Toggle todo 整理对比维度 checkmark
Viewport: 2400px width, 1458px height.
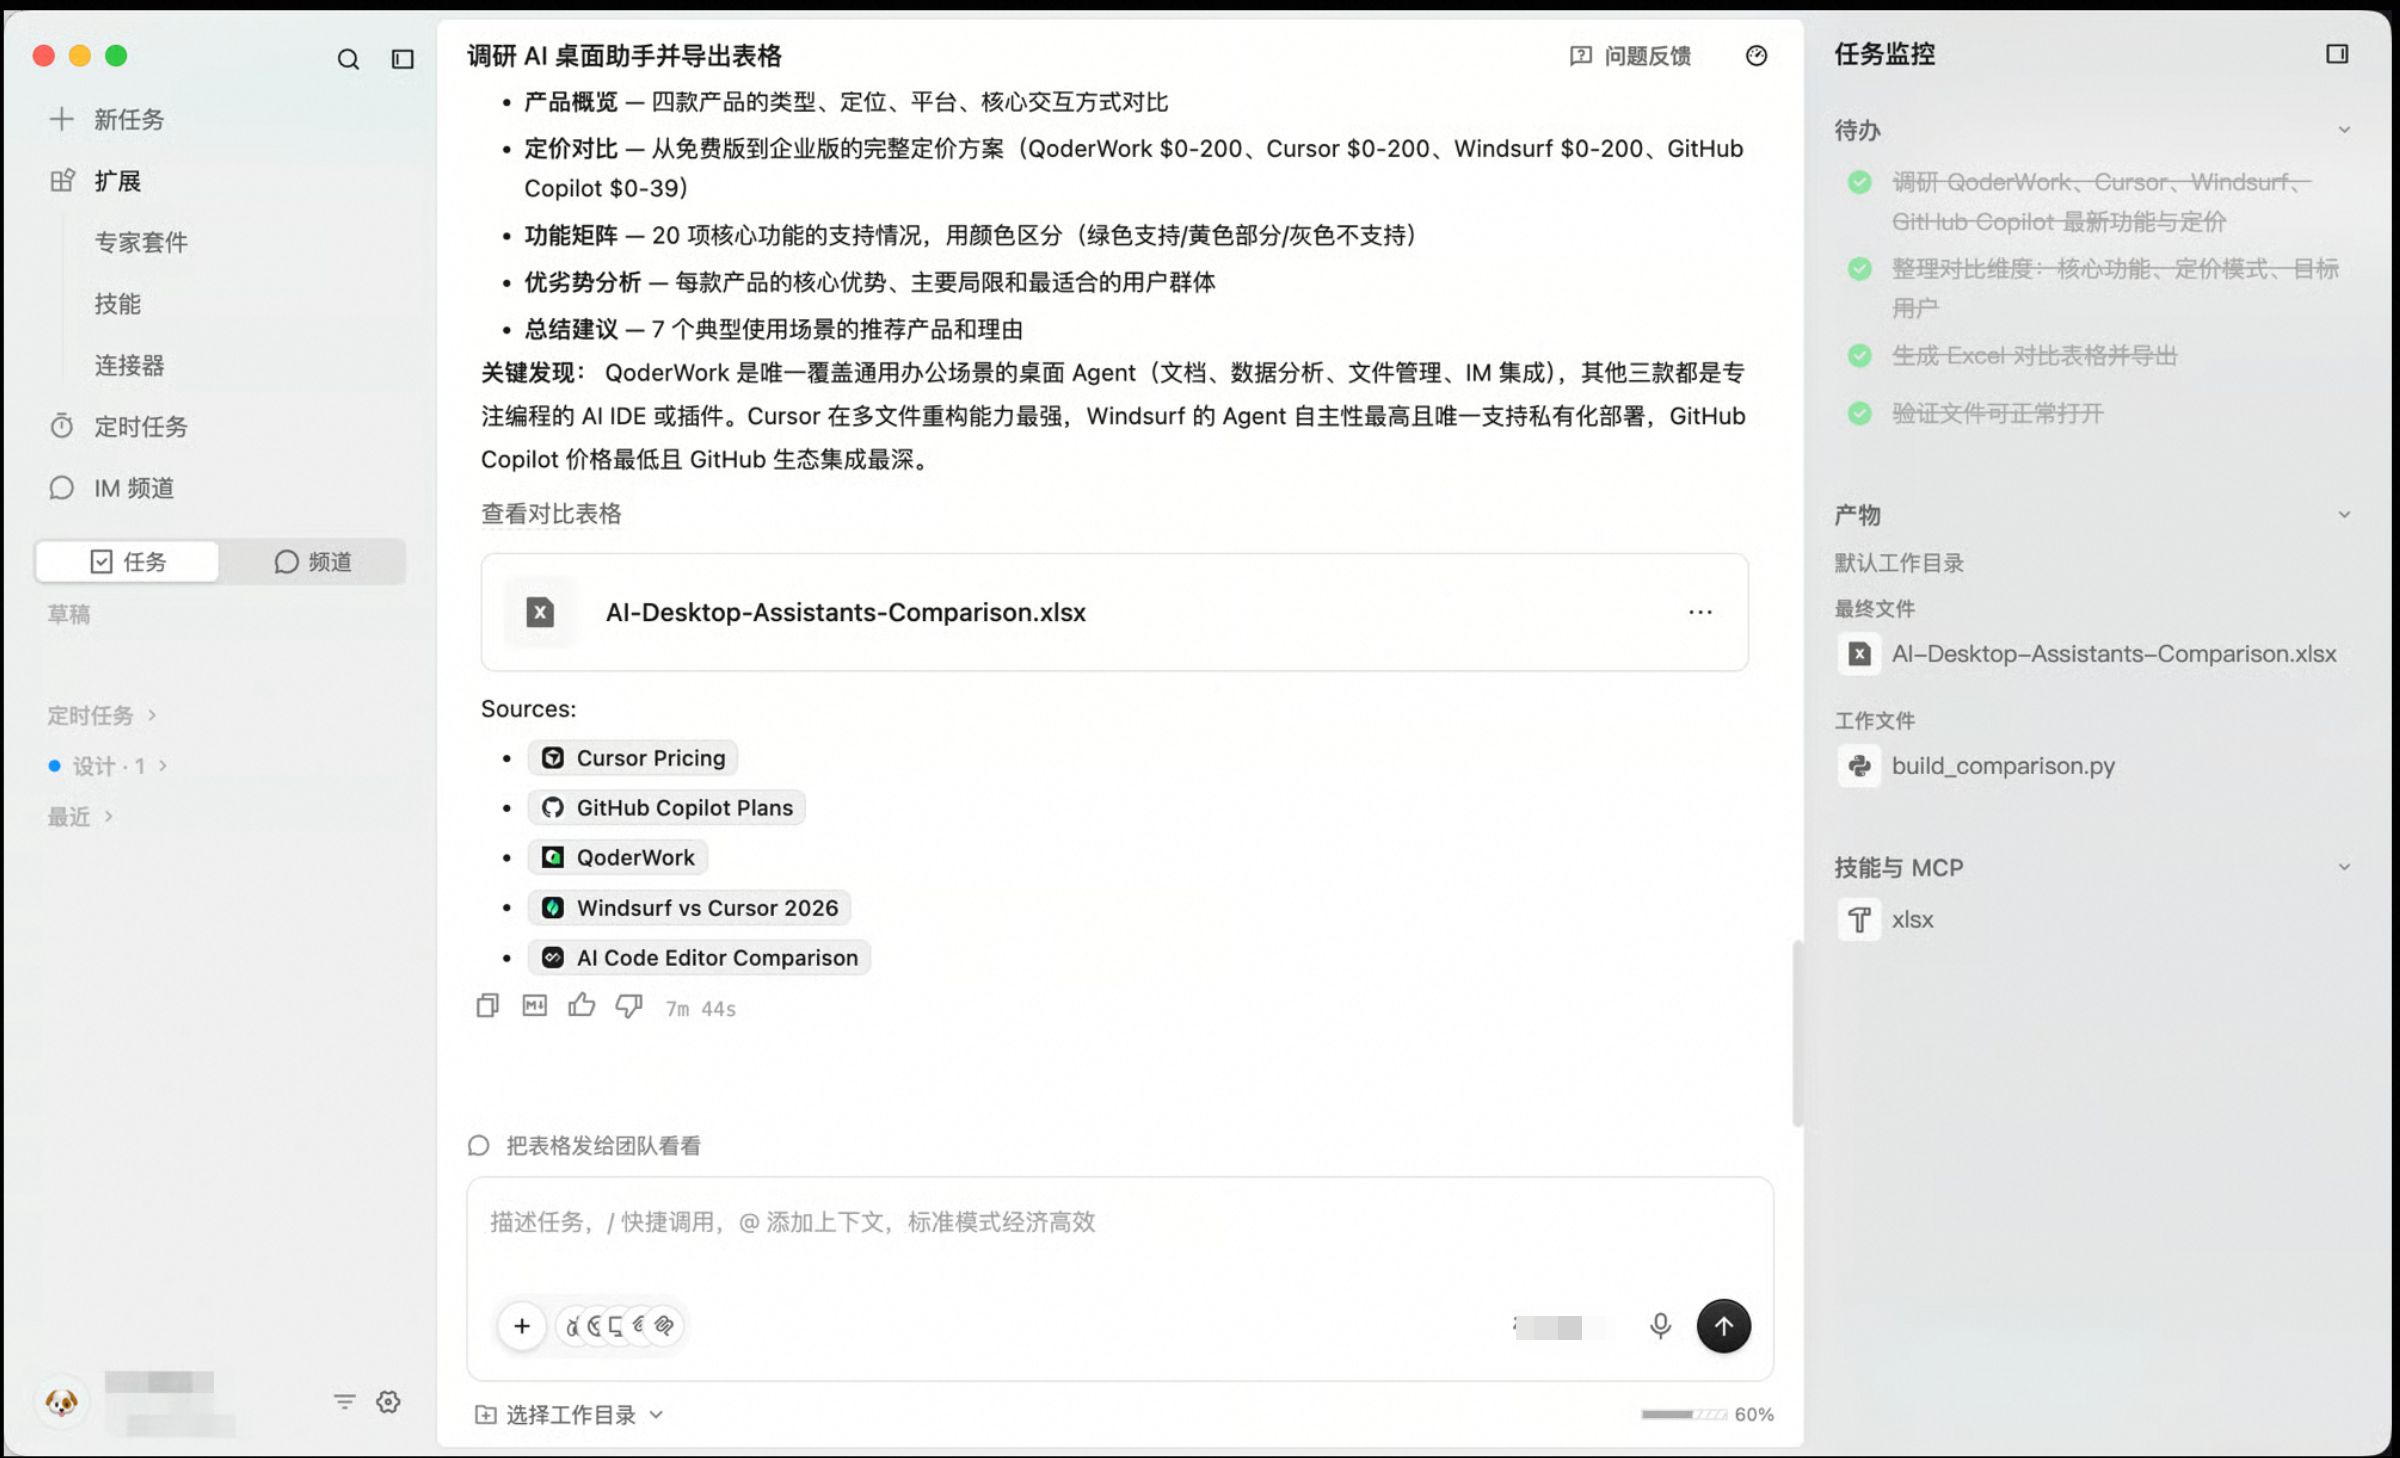coord(1860,269)
